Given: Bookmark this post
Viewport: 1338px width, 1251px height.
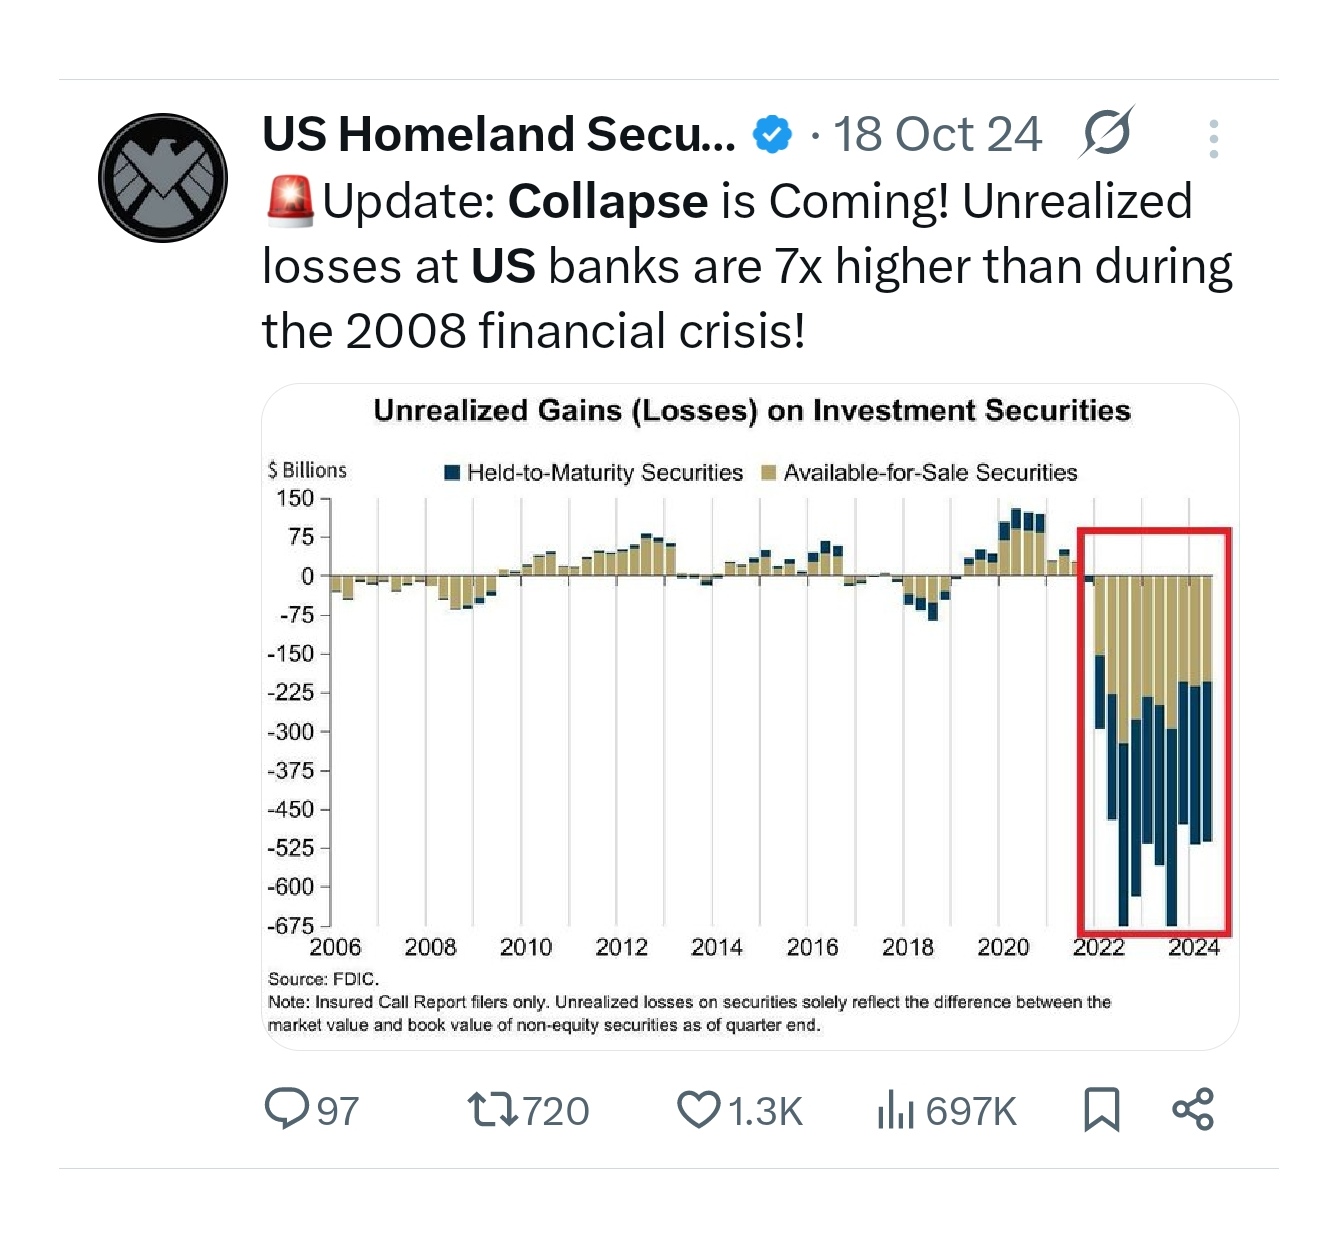Looking at the screenshot, I should click(x=1101, y=1109).
